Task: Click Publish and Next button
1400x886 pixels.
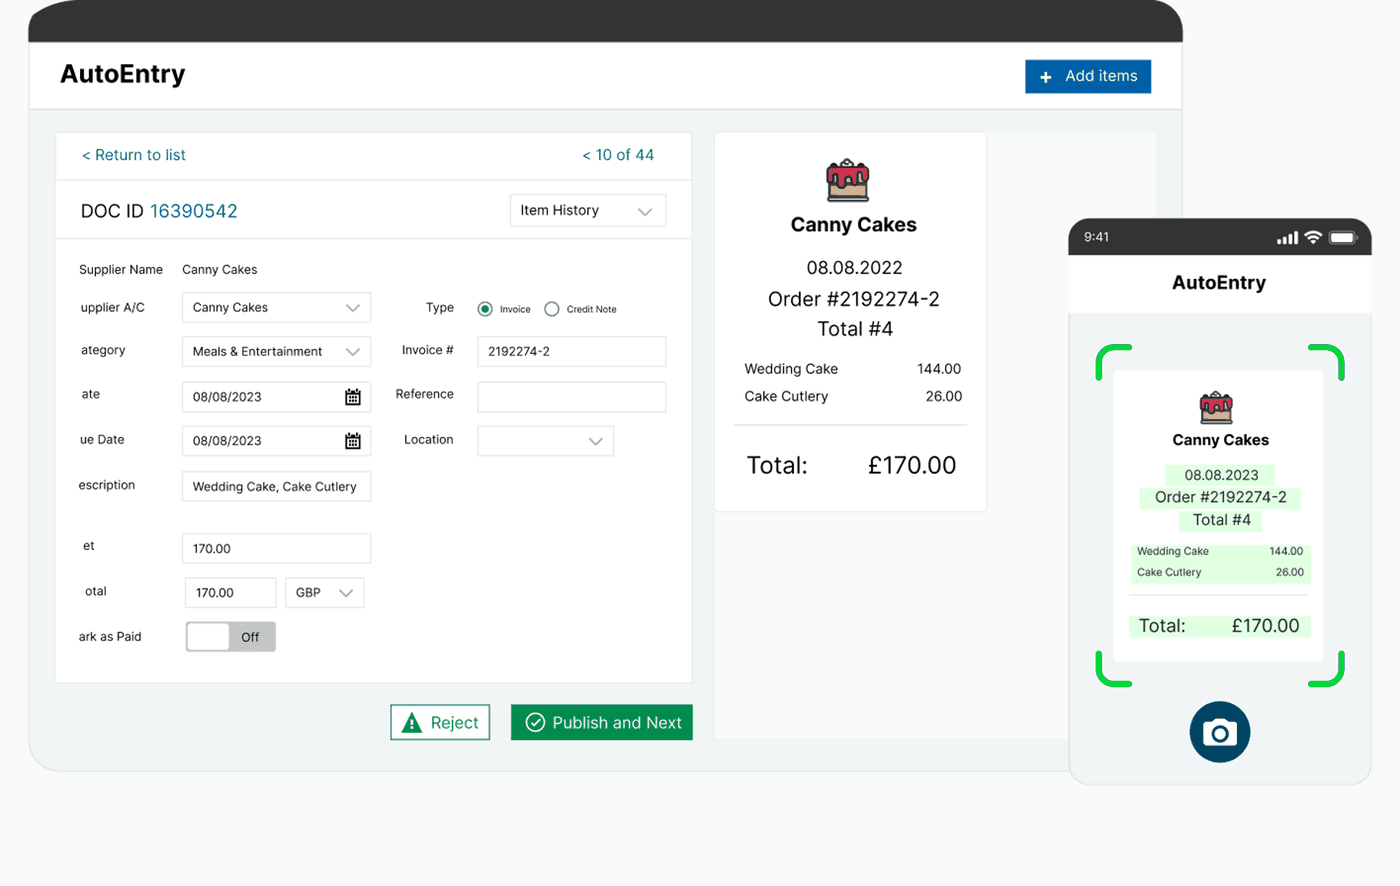Action: pos(602,722)
